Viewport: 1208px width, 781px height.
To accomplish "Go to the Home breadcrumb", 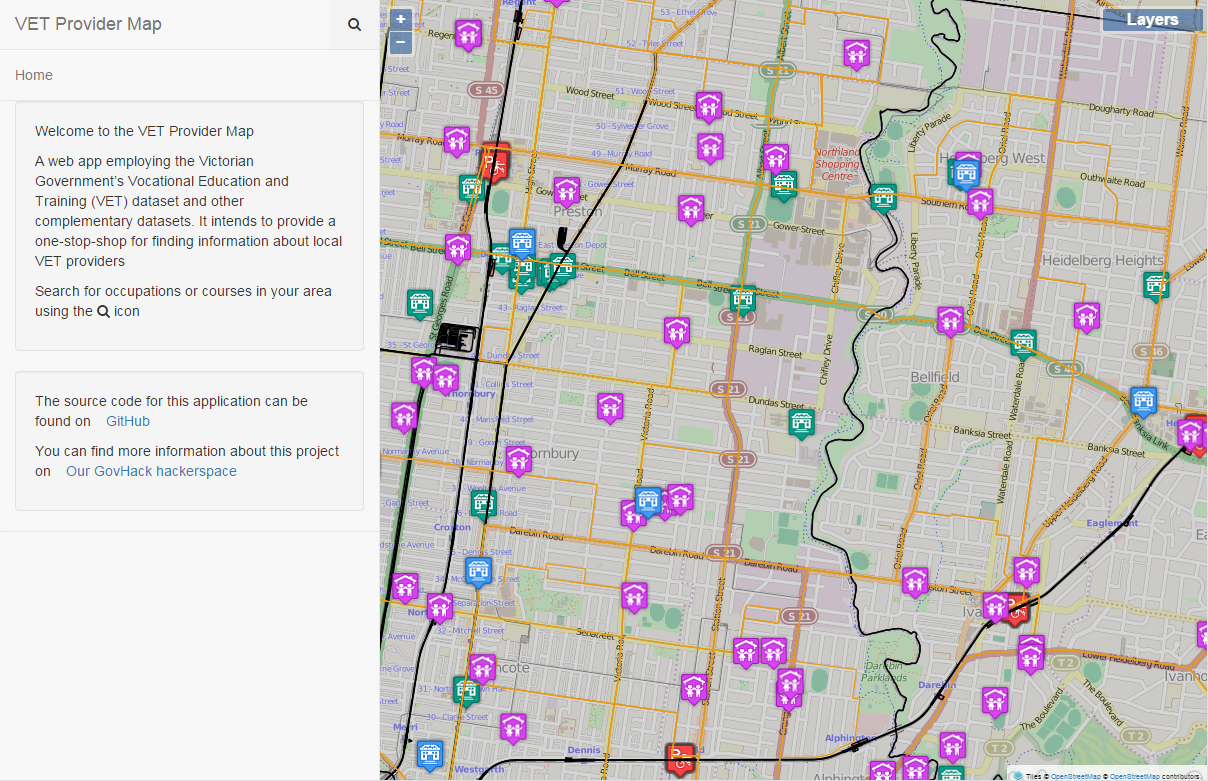I will (x=34, y=75).
